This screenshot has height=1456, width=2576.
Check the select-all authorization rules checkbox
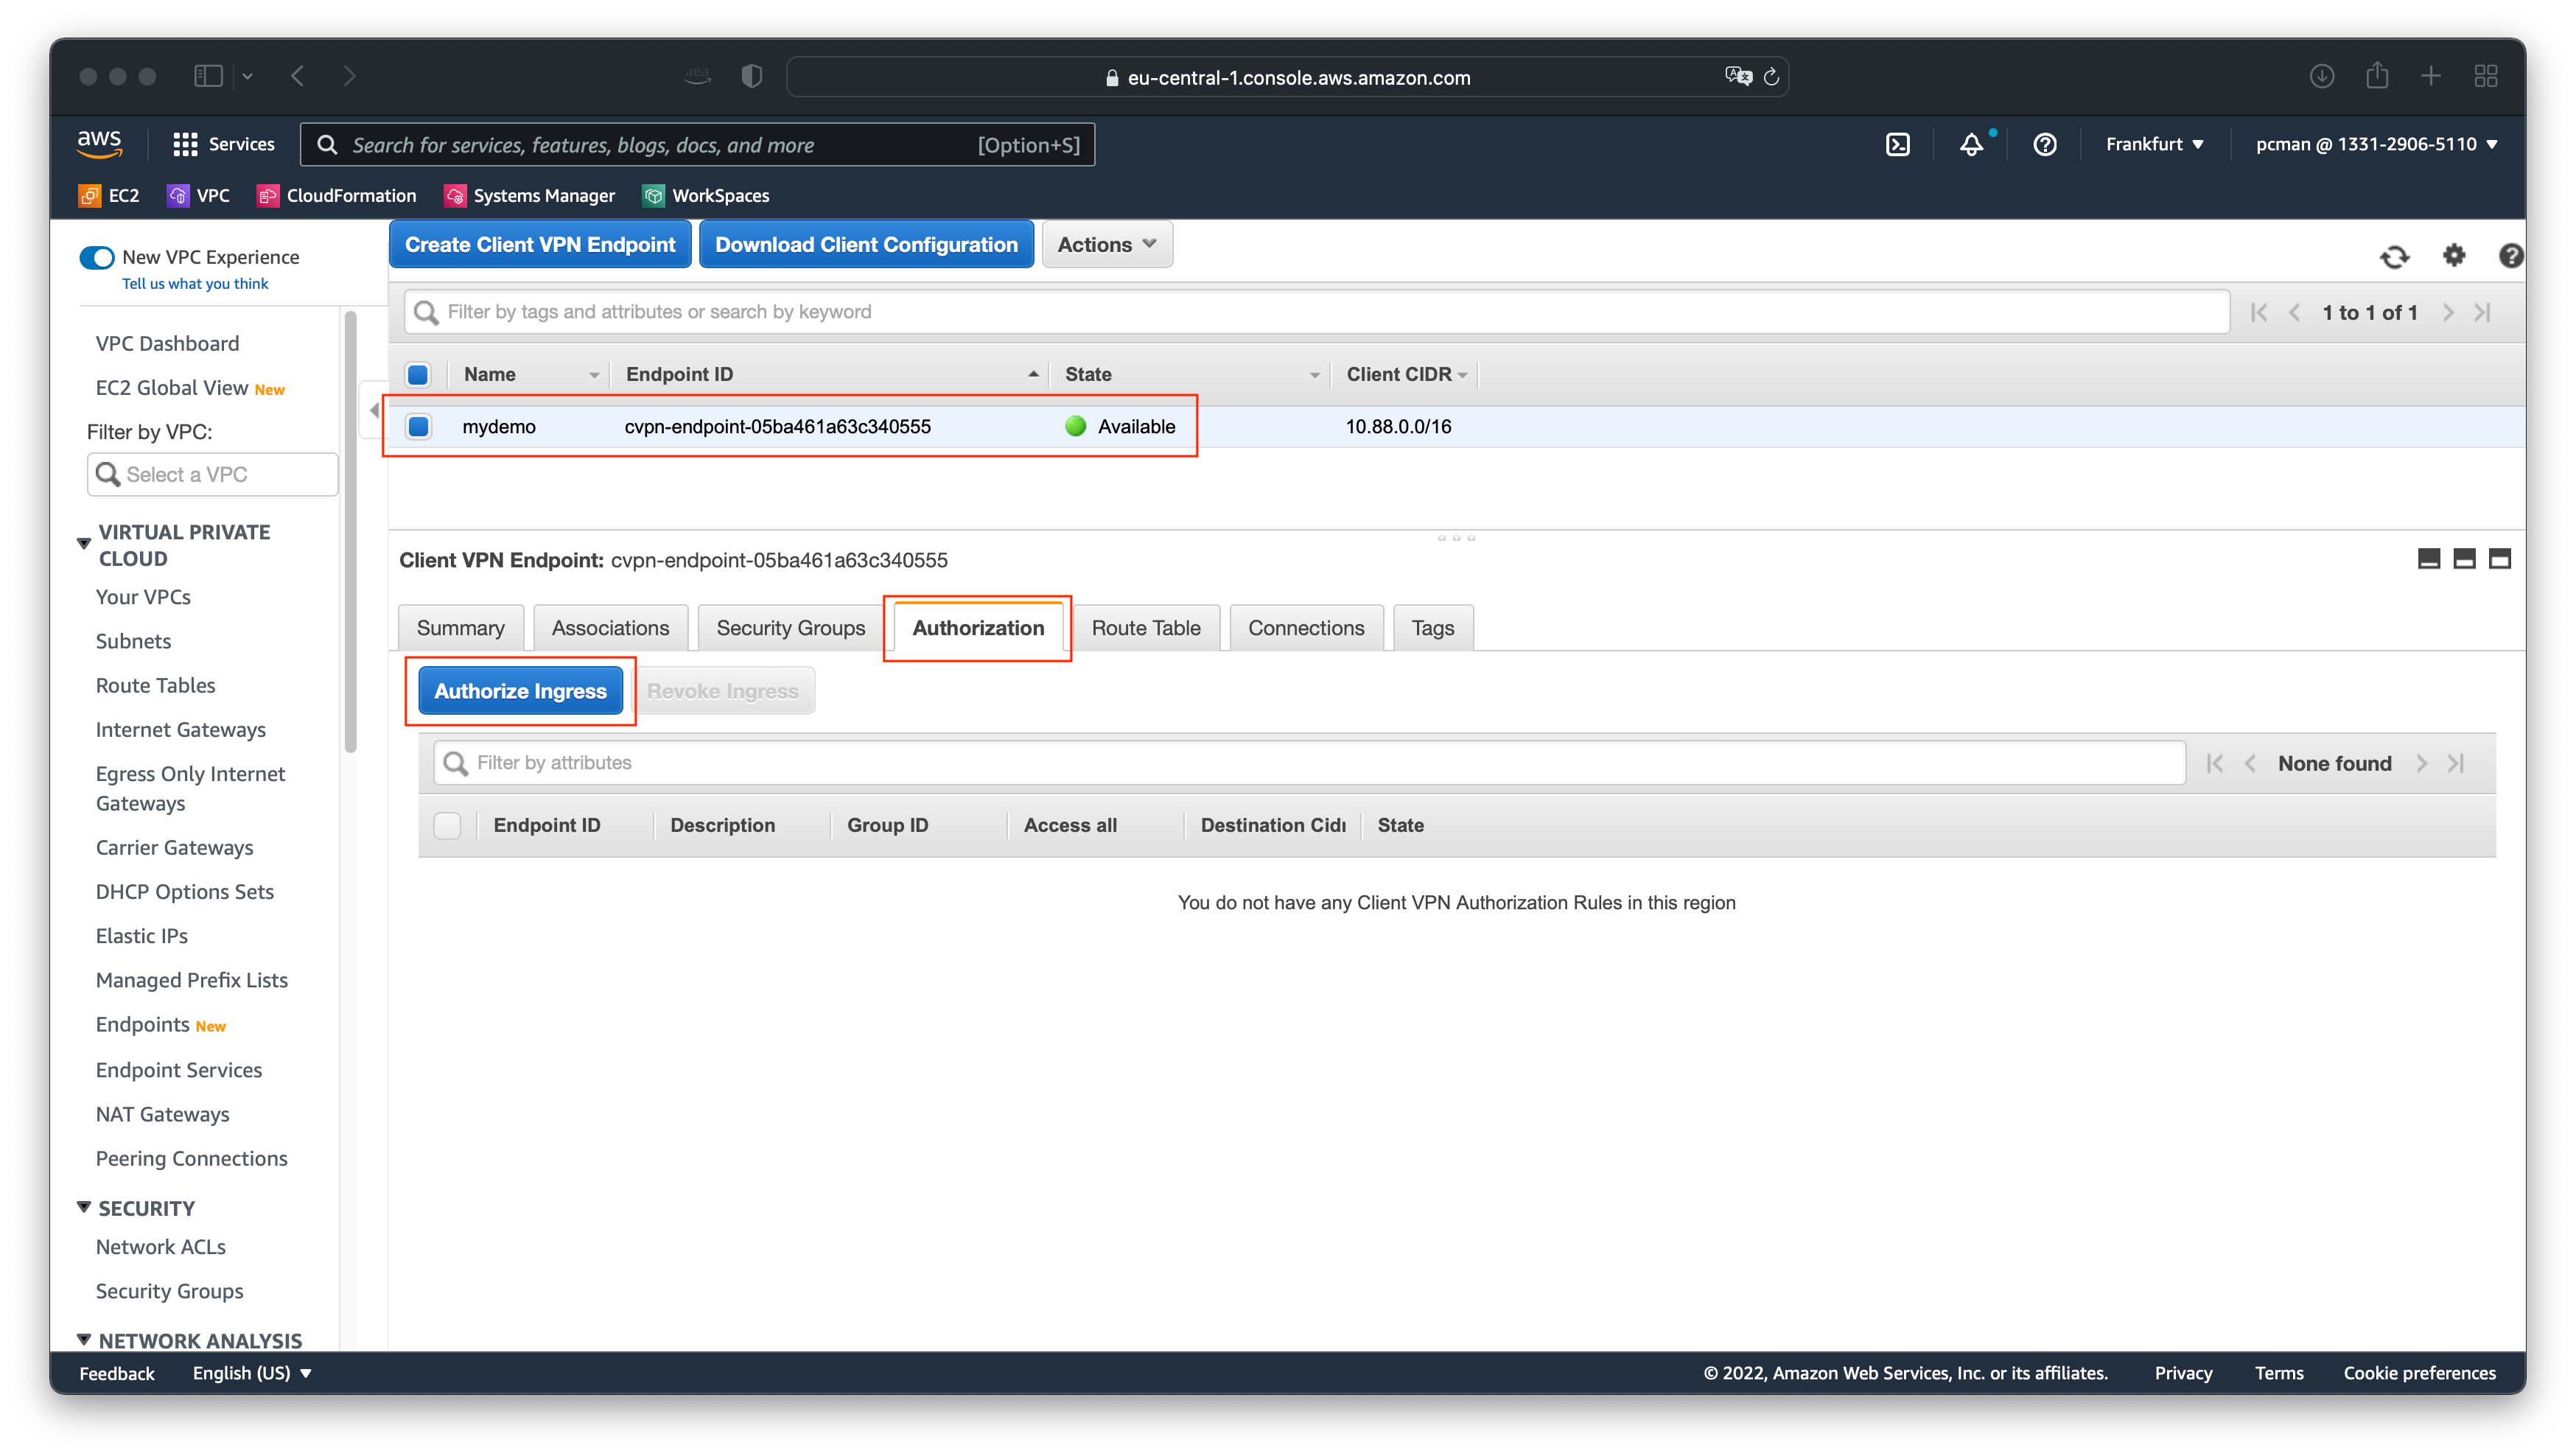pos(447,825)
